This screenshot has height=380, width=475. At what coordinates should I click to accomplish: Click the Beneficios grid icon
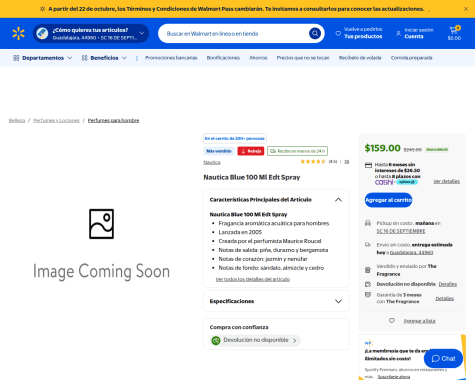click(x=85, y=58)
